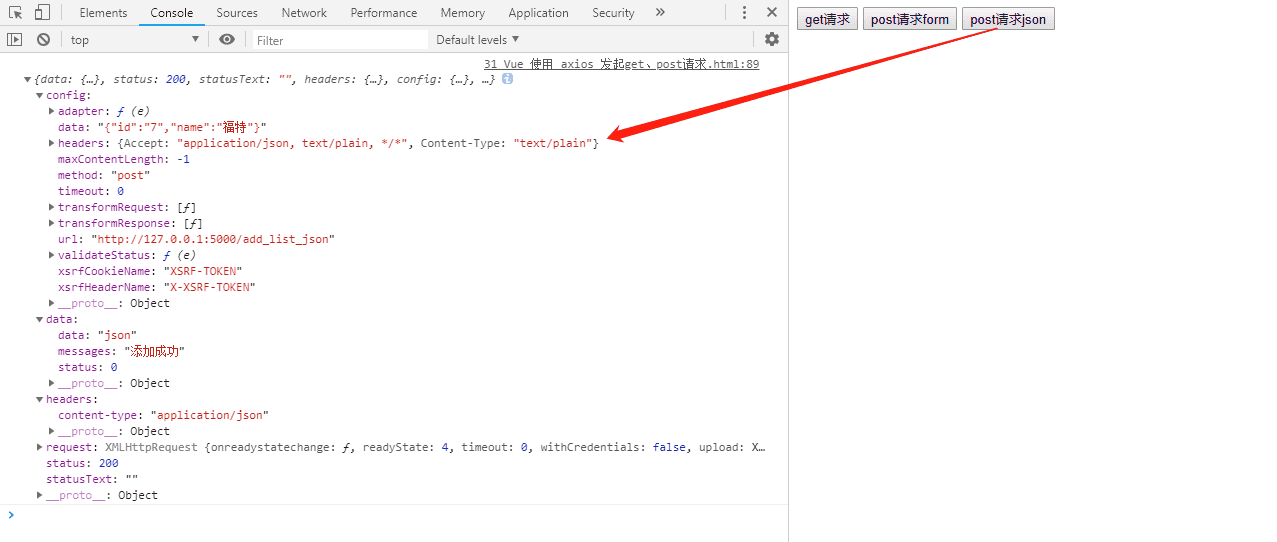The width and height of the screenshot is (1277, 542).
Task: Select the data: "json" row
Action: click(97, 335)
